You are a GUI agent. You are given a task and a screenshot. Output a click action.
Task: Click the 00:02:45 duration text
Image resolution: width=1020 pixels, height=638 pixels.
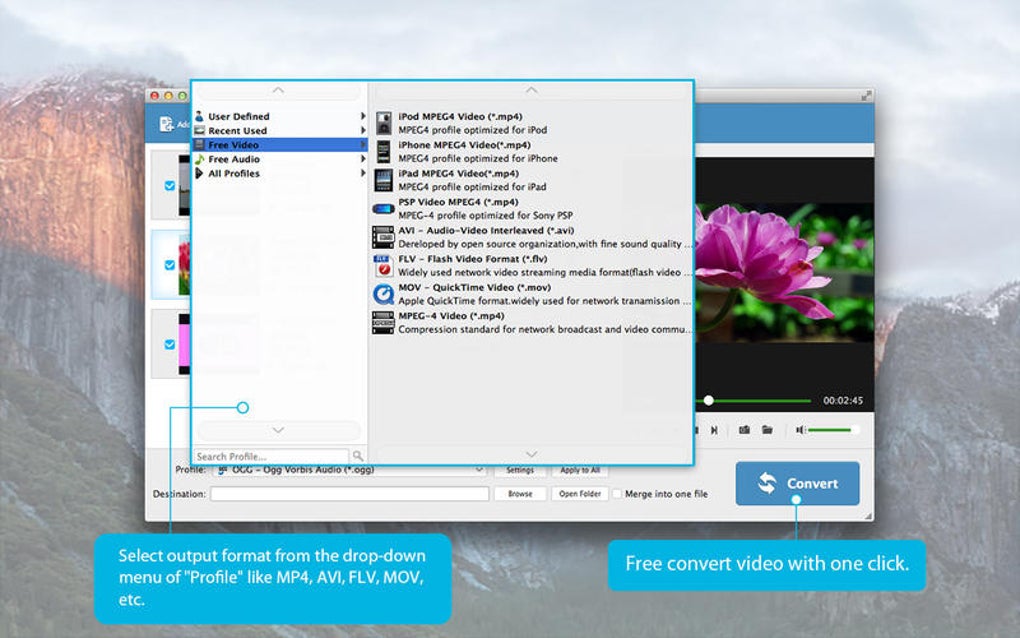[843, 401]
